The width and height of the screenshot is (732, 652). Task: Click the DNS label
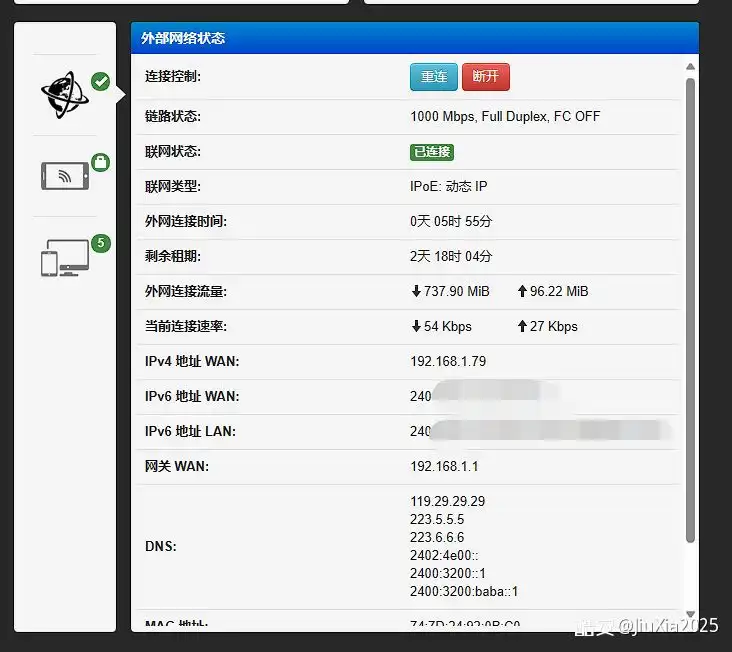[161, 546]
